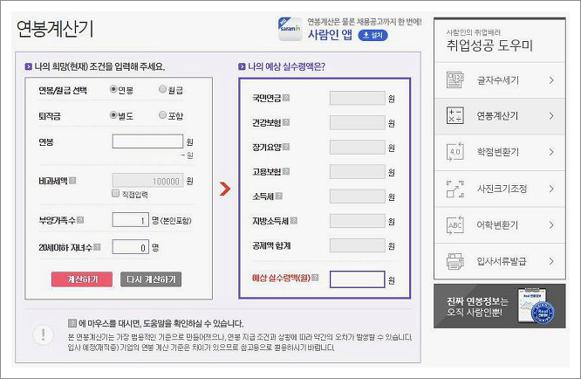Viewport: 581px width, 379px height.
Task: Click the 부양가족수 input field
Action: 130,220
